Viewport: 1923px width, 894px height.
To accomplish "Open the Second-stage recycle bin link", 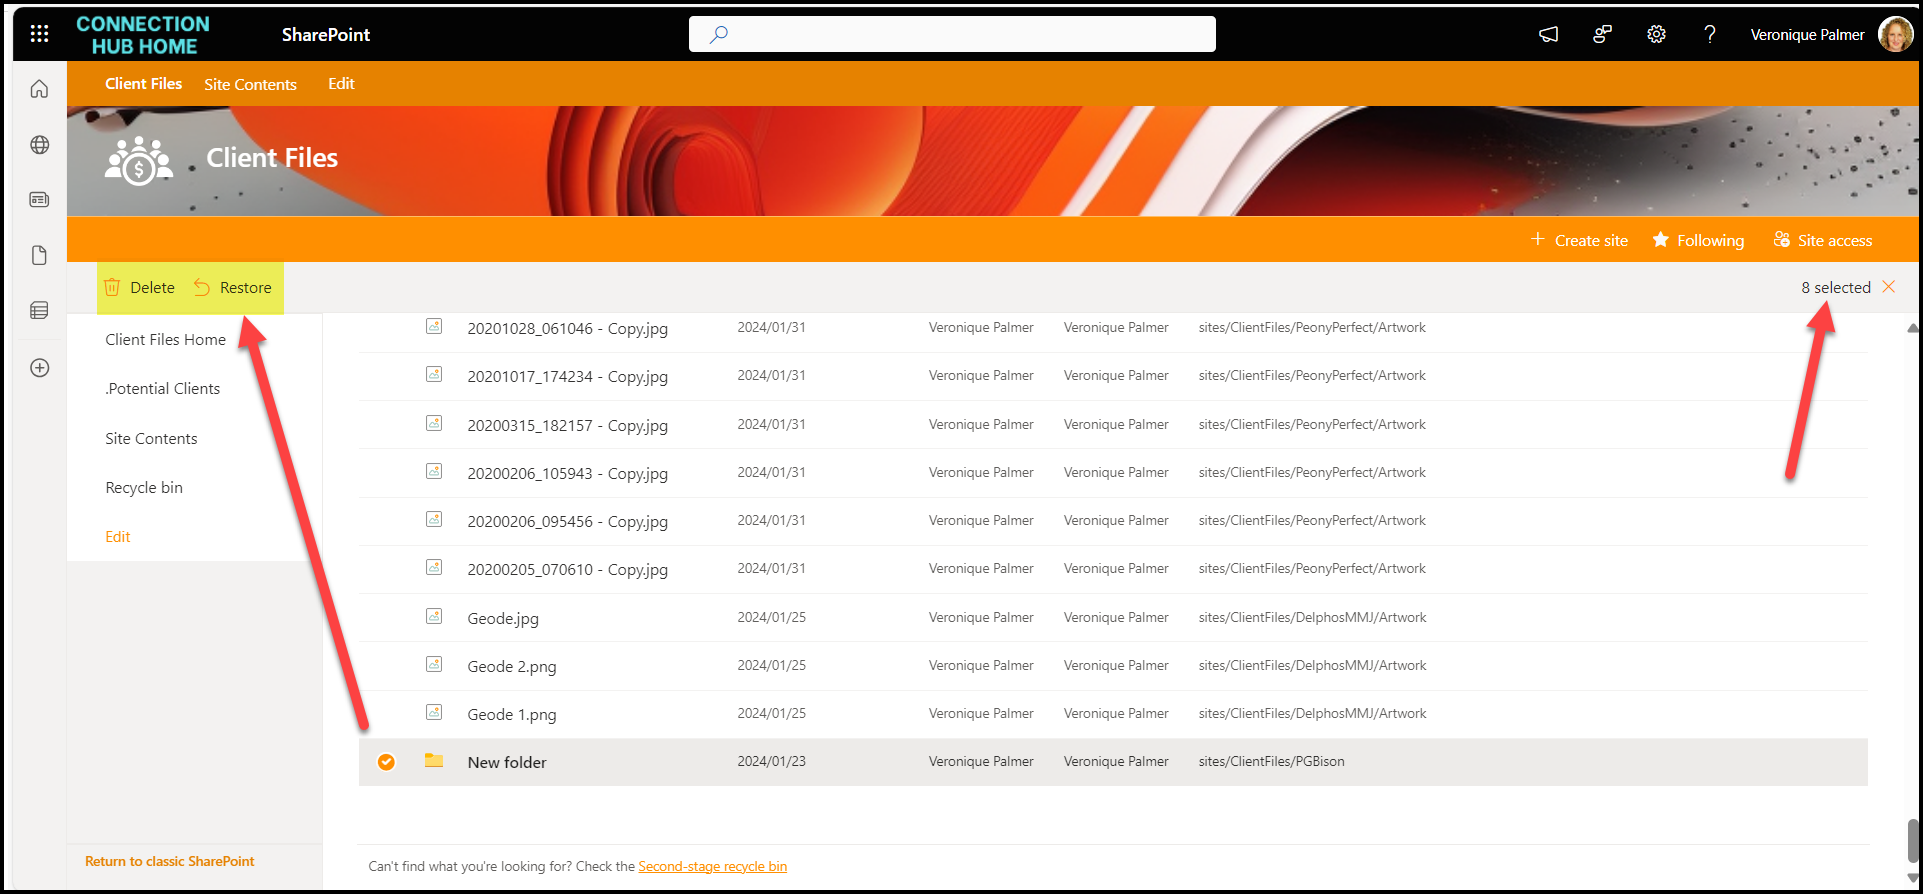I will point(712,866).
